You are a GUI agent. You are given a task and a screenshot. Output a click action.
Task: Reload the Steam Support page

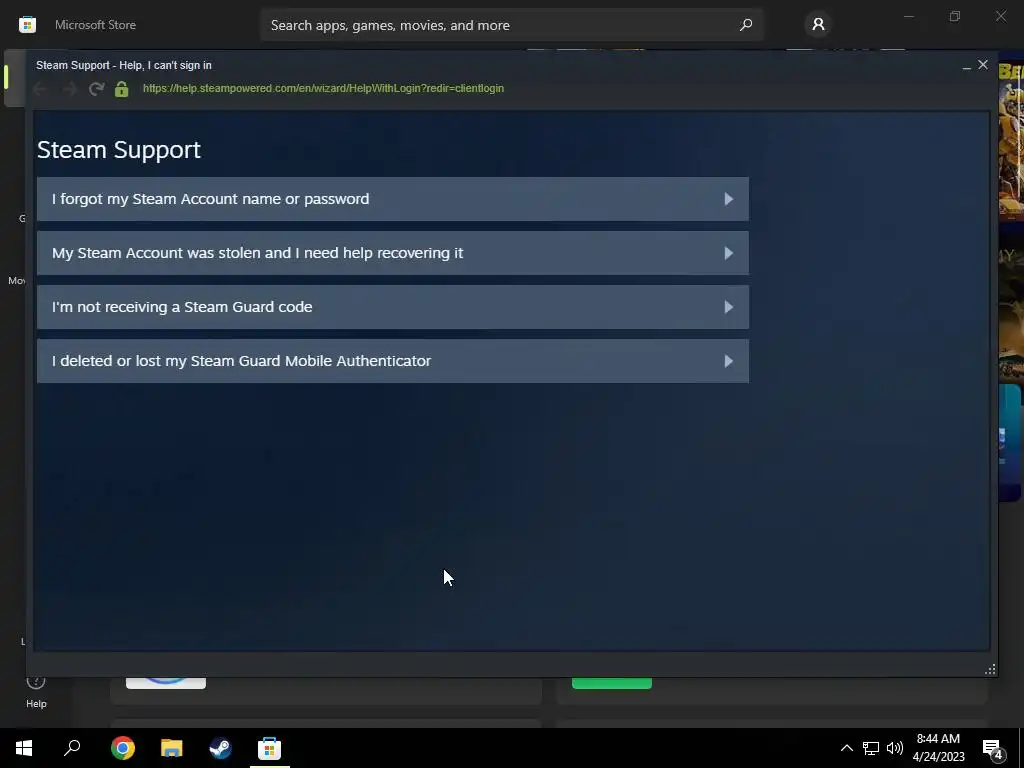(x=97, y=89)
